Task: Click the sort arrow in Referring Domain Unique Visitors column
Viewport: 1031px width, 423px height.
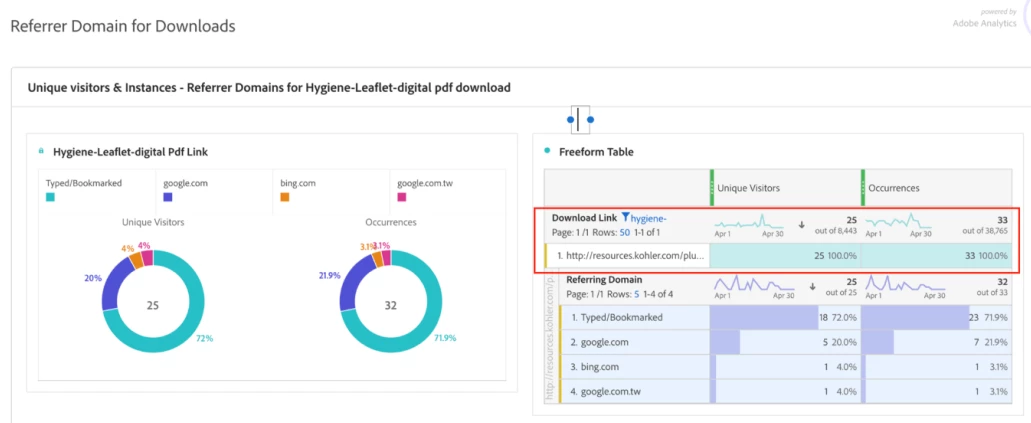Action: (x=815, y=286)
